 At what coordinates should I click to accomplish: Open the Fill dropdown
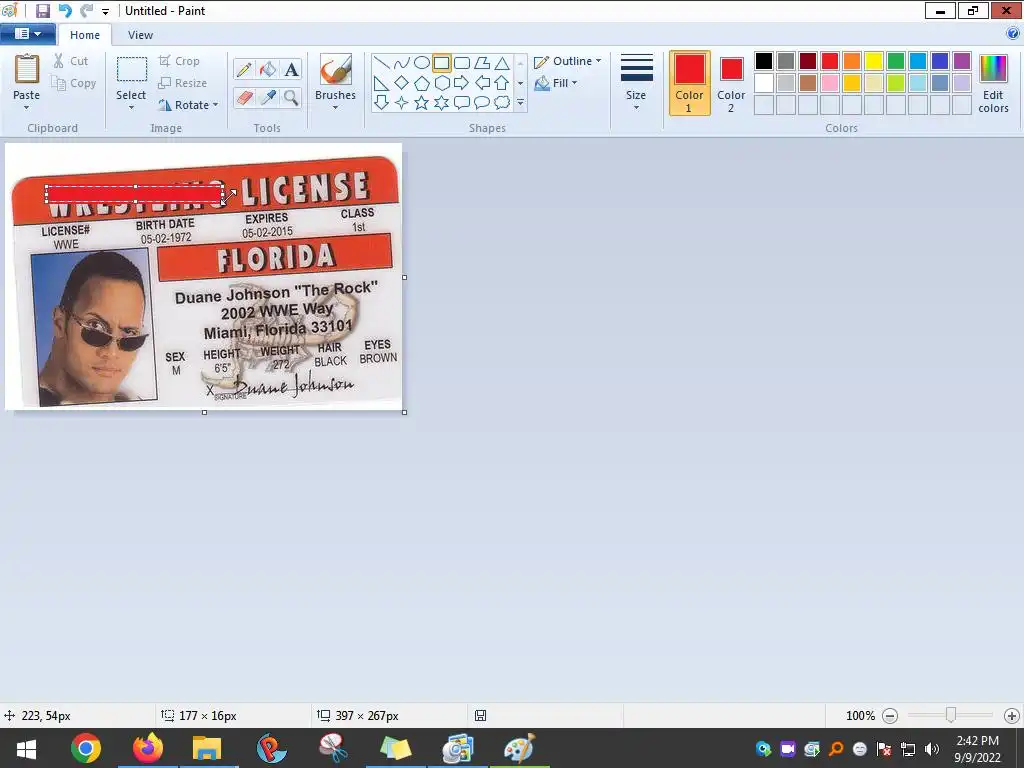click(556, 83)
